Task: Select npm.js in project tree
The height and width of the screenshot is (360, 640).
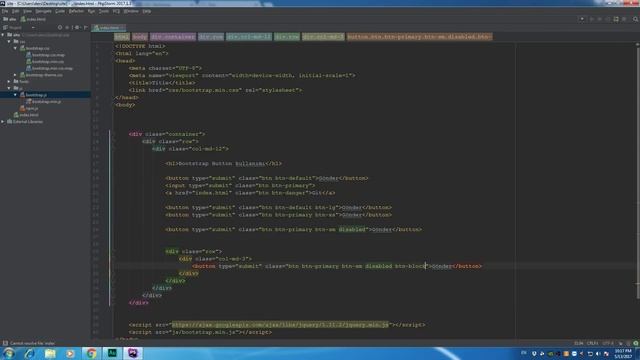Action: (x=29, y=108)
